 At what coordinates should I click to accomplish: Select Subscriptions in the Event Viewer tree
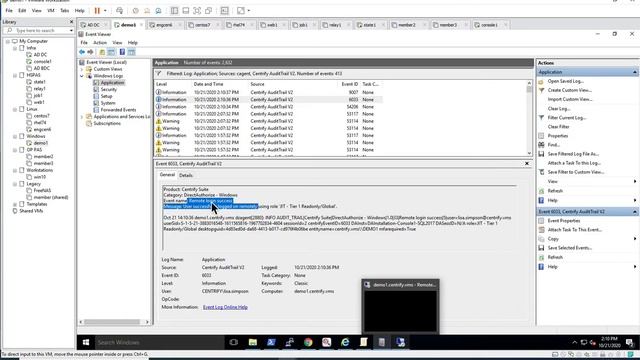107,123
